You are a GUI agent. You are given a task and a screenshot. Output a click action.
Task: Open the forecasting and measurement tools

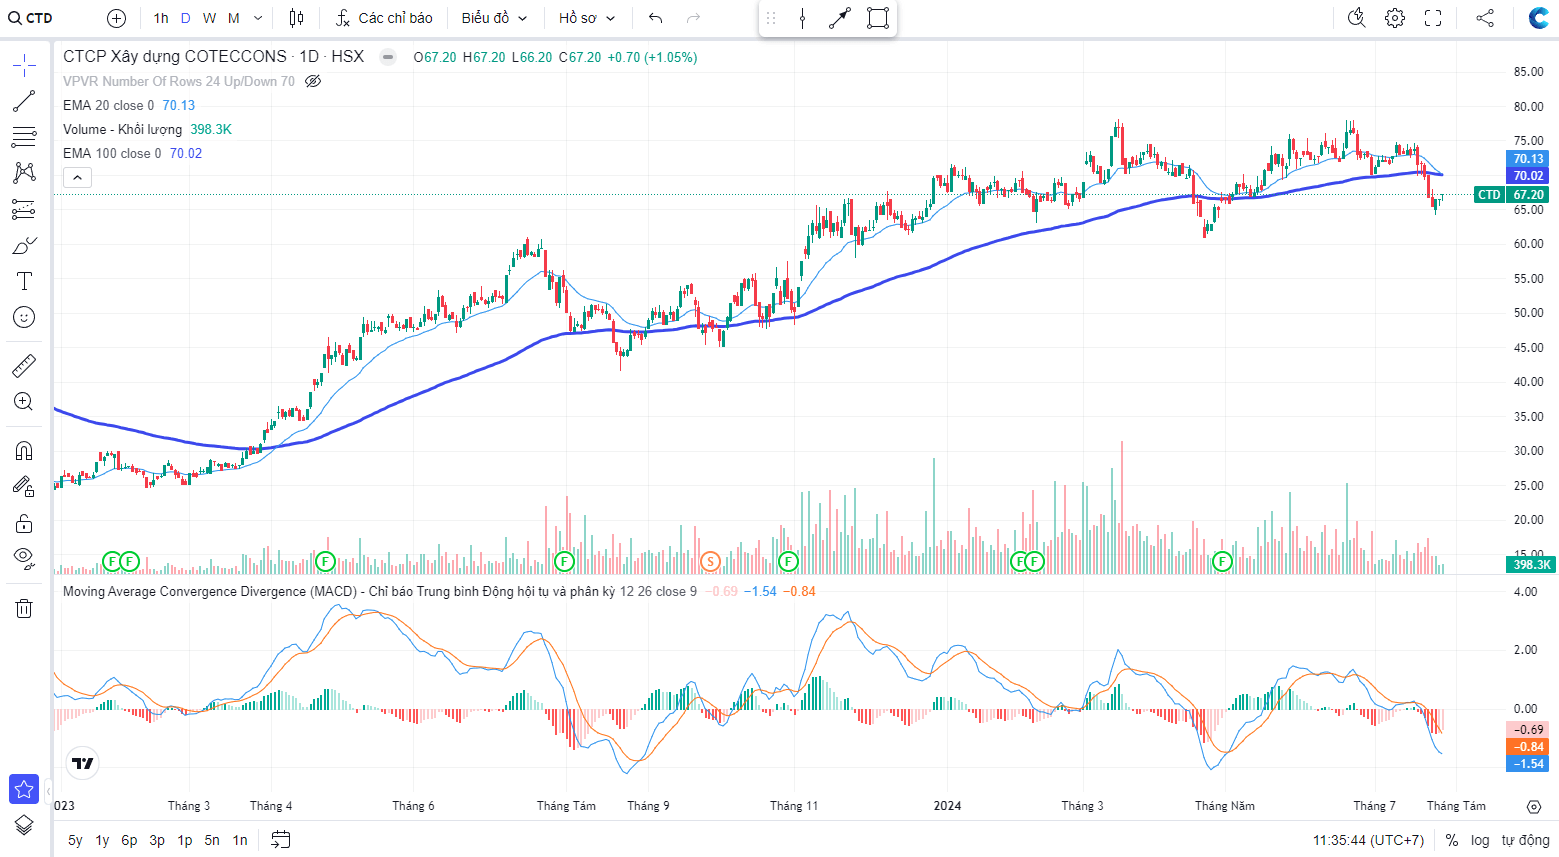point(24,209)
